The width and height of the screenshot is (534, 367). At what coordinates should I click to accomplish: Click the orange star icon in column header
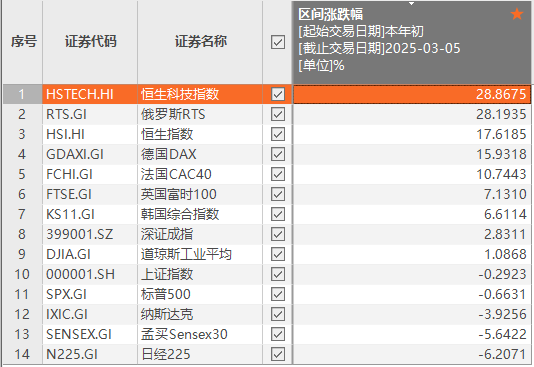[x=517, y=14]
